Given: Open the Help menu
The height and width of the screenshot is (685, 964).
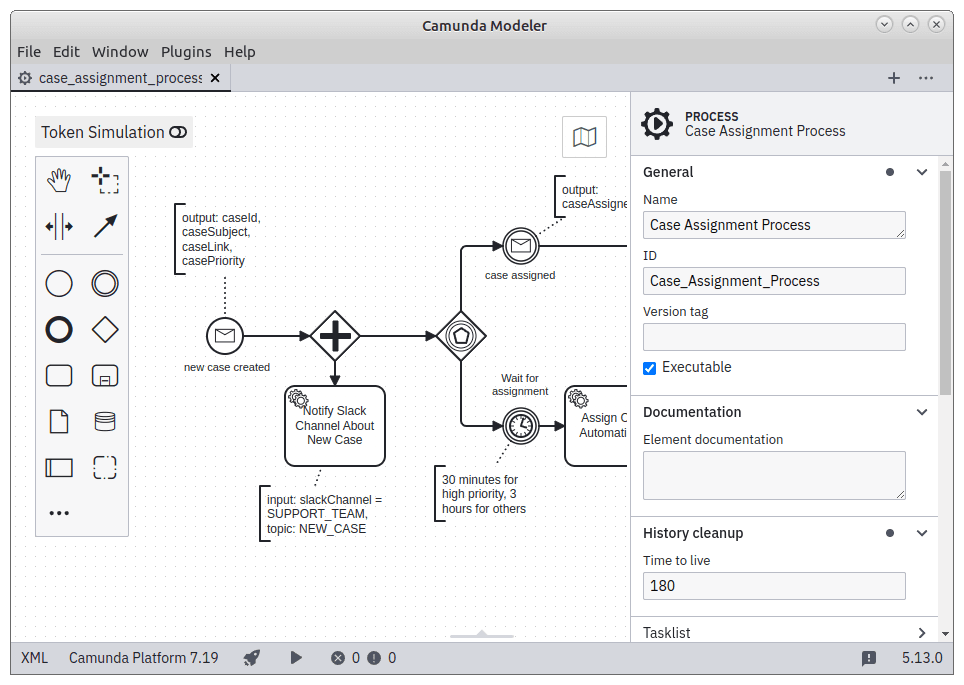Looking at the screenshot, I should click(x=239, y=52).
